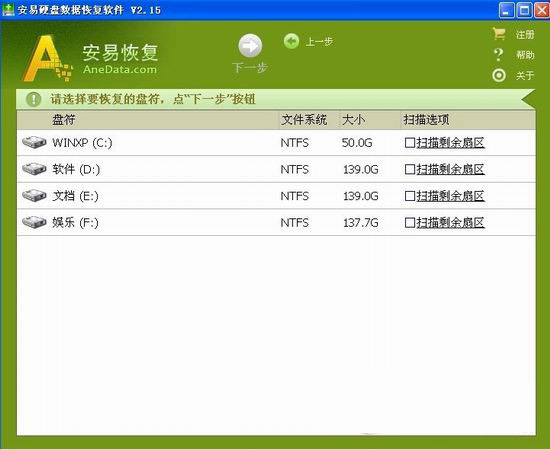Select the 软件 (D:) drive icon
This screenshot has width=550, height=450.
click(x=34, y=169)
